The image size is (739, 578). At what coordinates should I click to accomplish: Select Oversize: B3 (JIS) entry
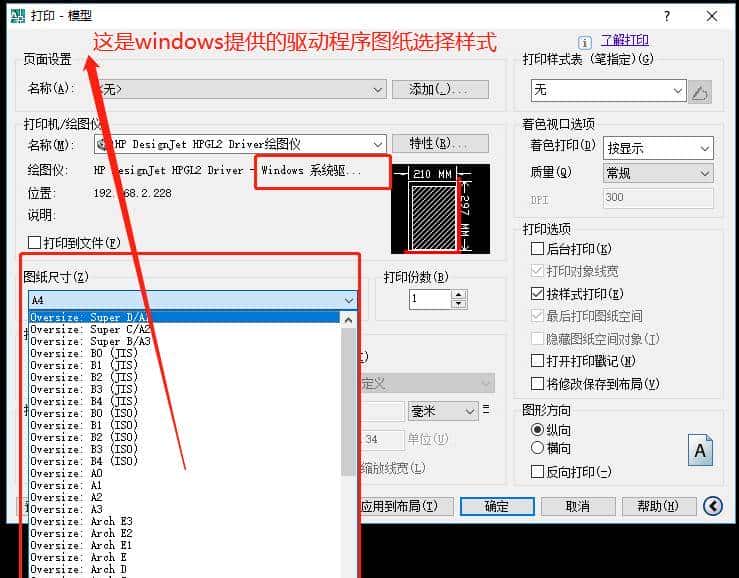point(184,389)
